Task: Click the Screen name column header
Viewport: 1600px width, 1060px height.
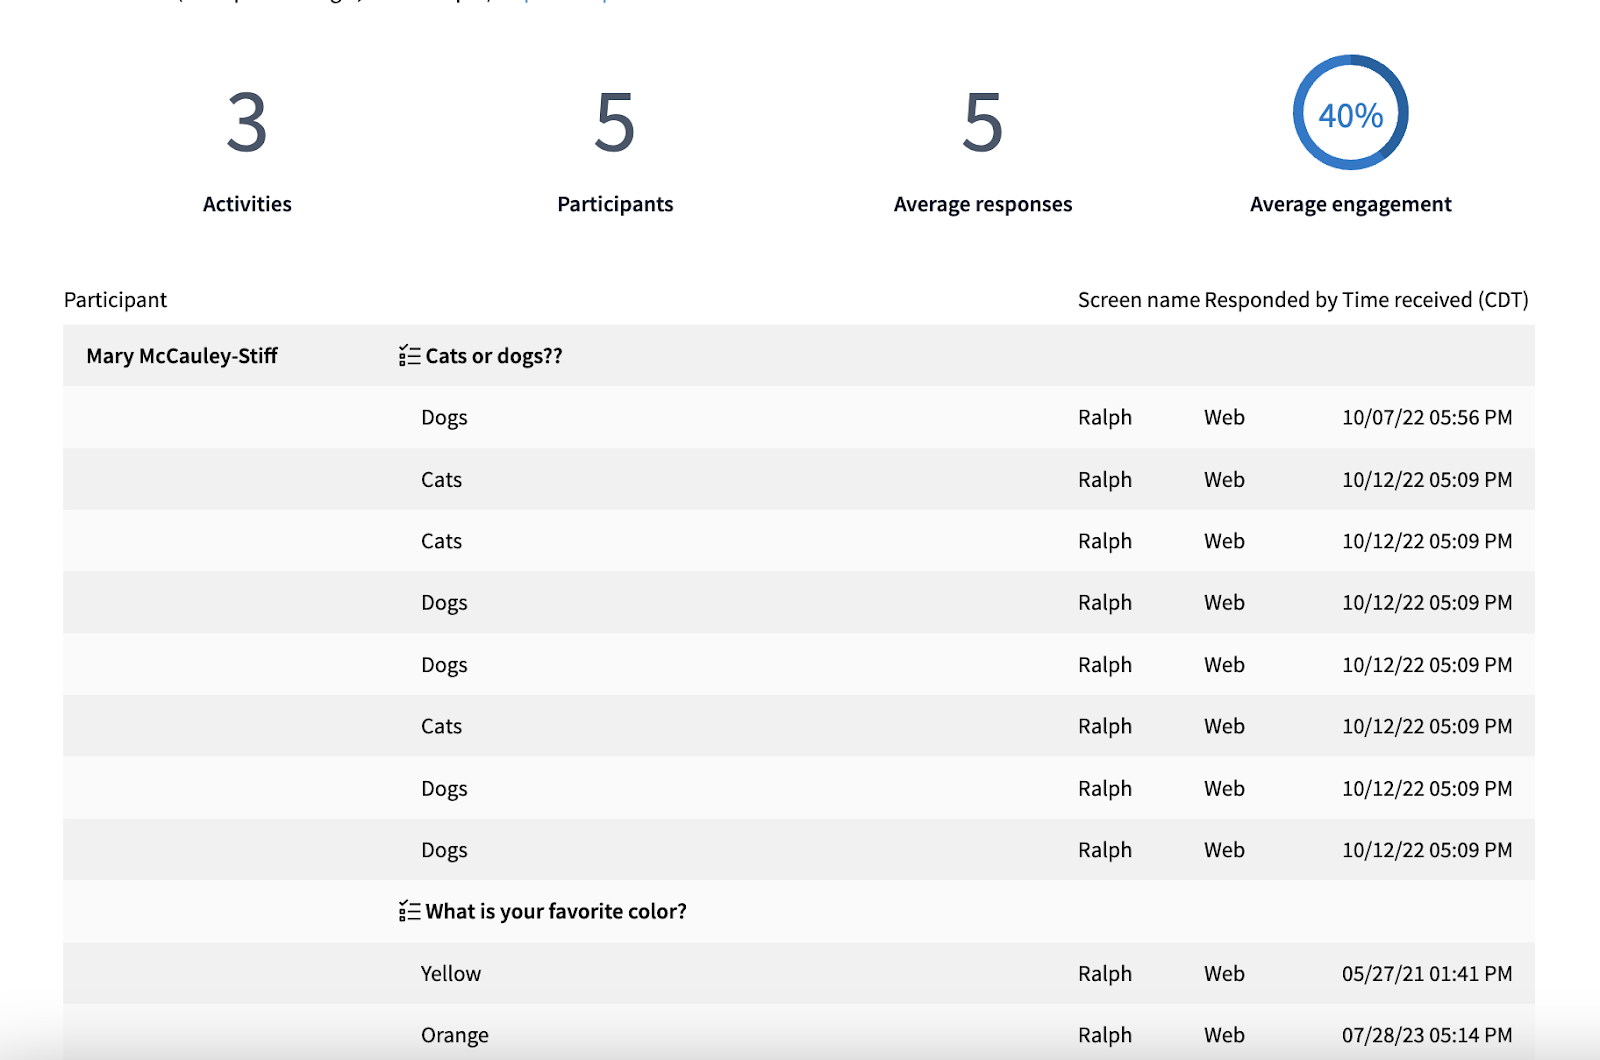Action: (1138, 299)
